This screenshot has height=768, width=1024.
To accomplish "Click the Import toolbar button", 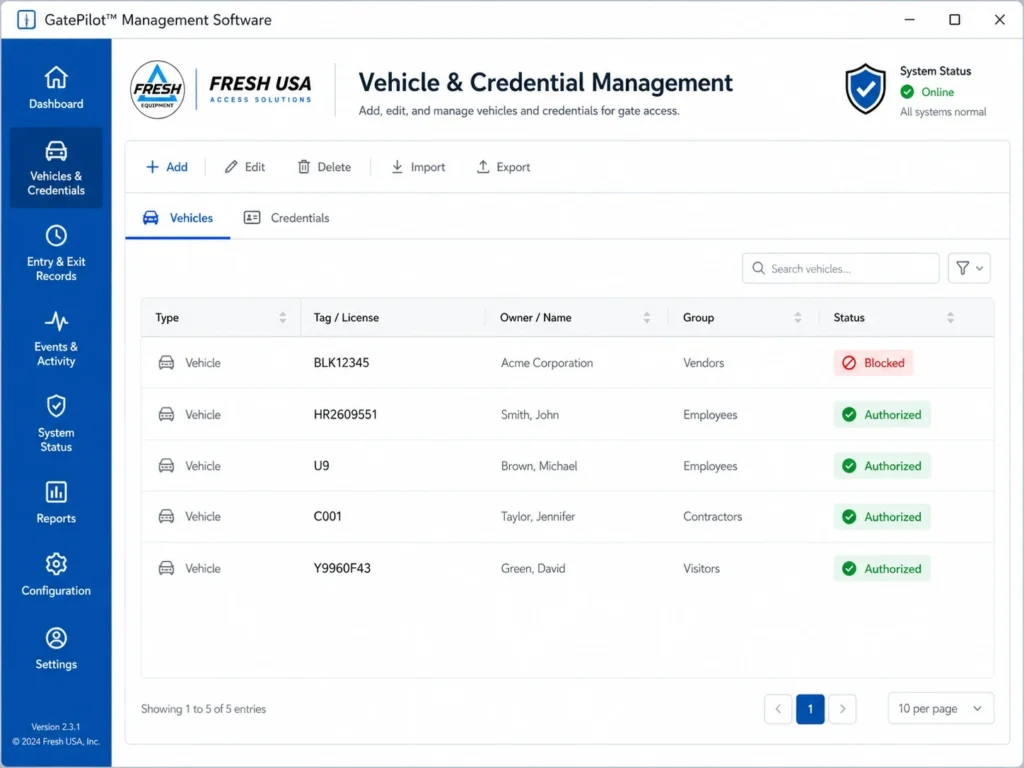I will 418,167.
